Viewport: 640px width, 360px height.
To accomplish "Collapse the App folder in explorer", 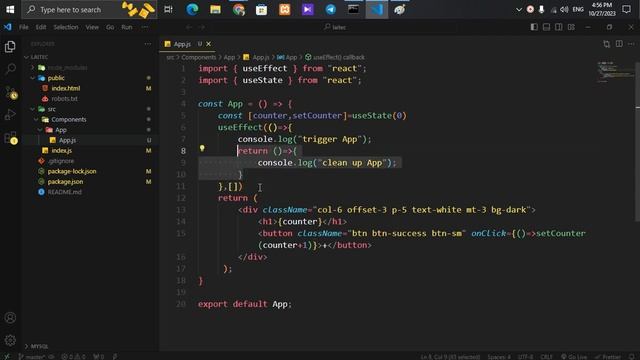I will coord(40,130).
